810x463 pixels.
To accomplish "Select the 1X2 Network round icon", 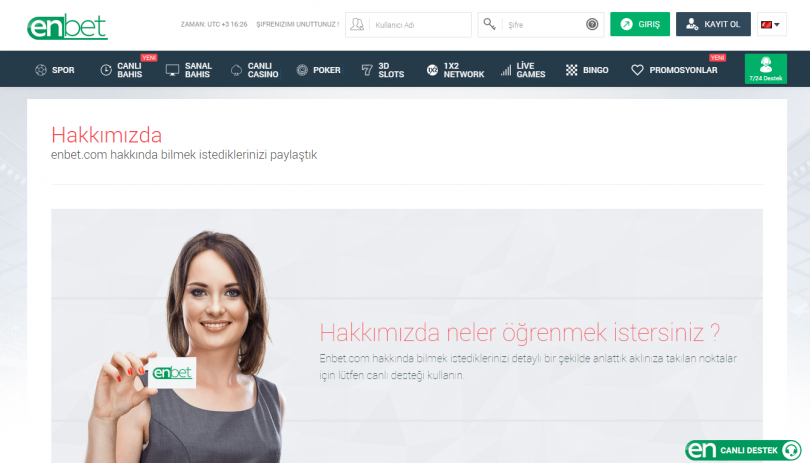I will point(432,70).
